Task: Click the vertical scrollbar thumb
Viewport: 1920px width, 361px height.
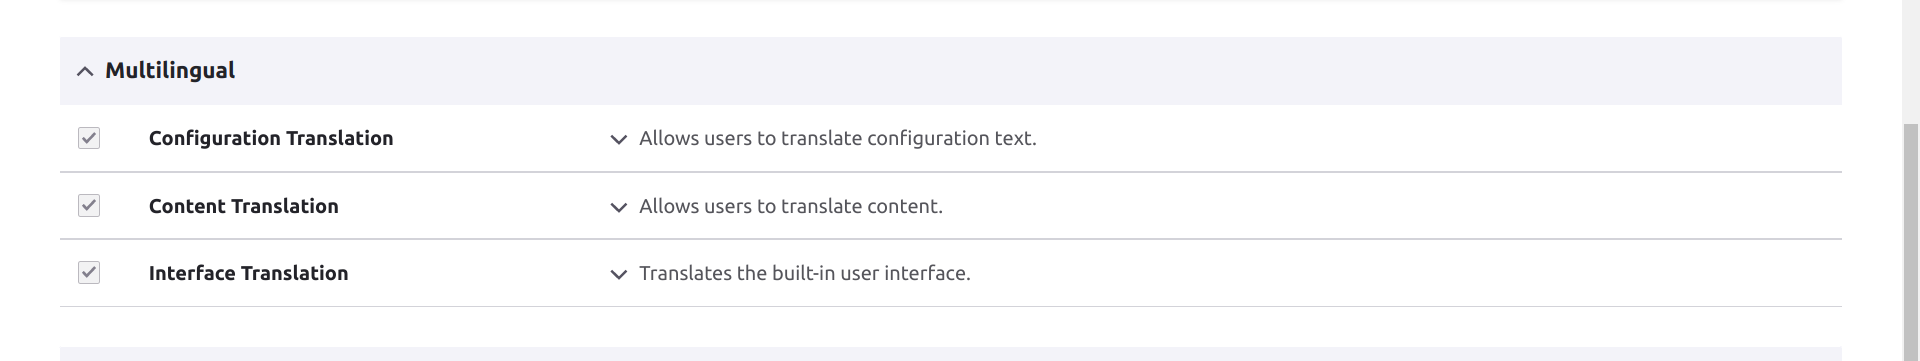Action: pos(1911,240)
